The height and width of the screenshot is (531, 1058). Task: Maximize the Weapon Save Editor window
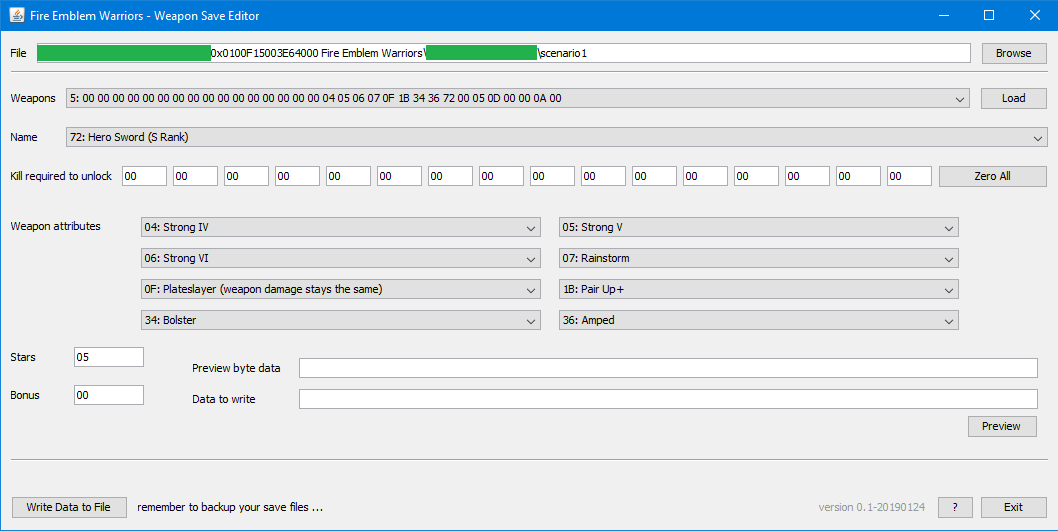(x=989, y=15)
